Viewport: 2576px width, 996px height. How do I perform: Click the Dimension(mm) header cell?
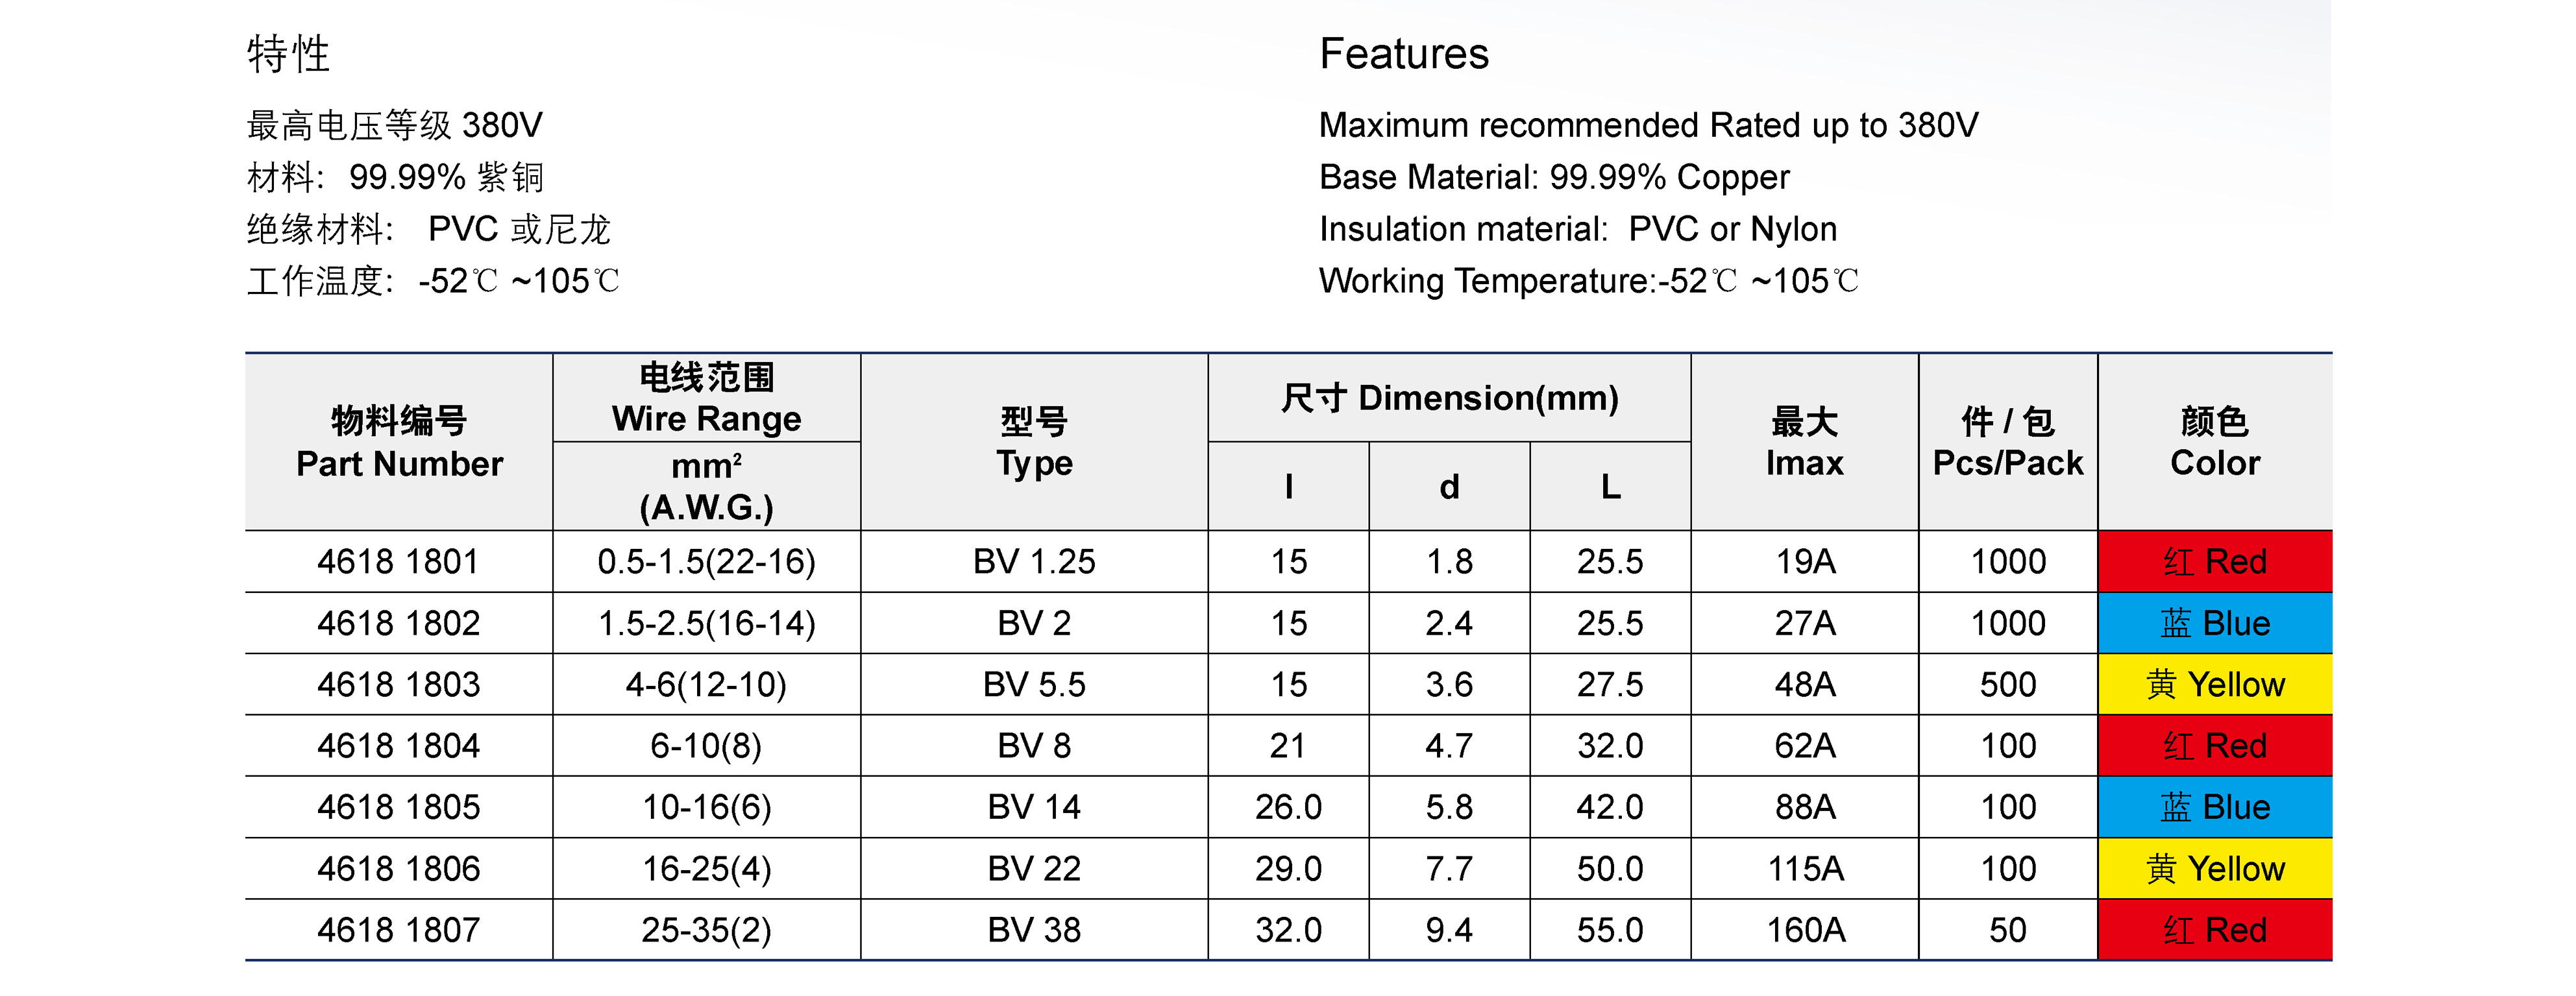[x=1449, y=398]
